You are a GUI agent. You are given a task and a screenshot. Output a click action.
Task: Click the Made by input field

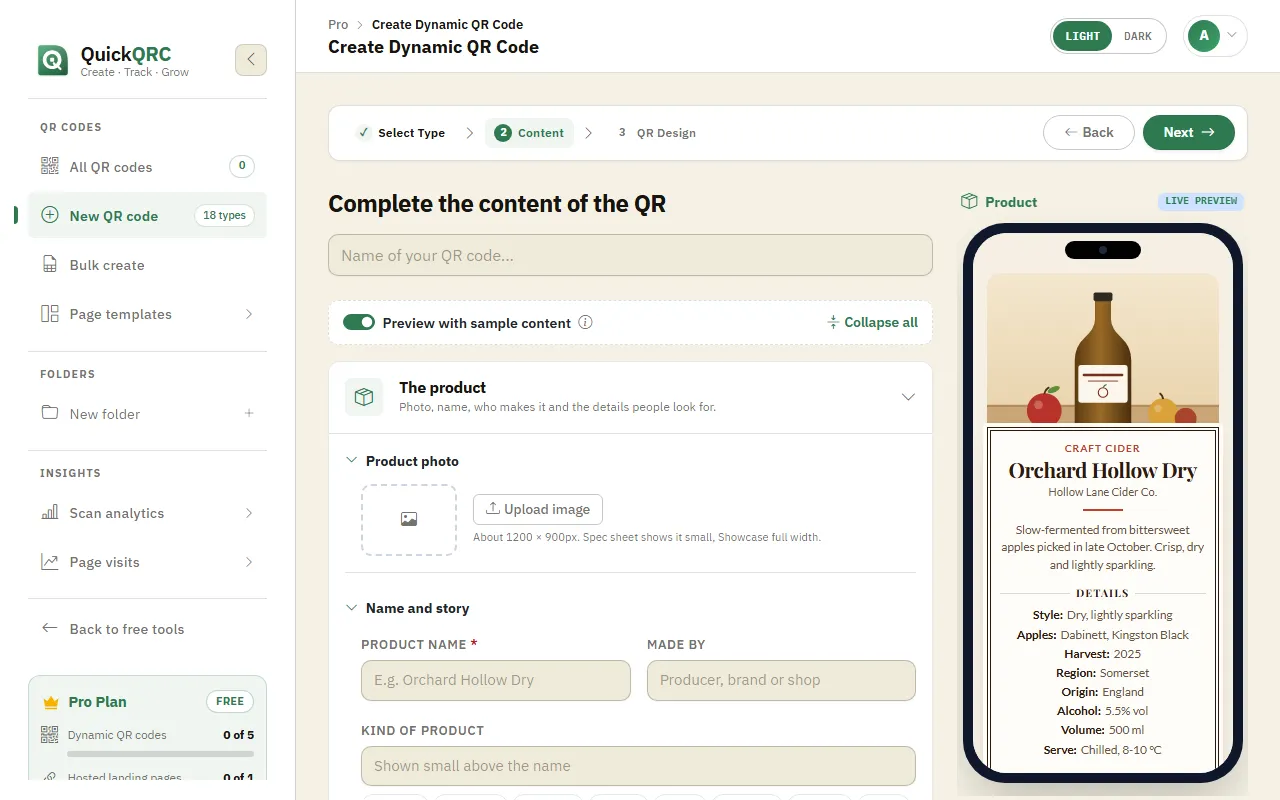(781, 680)
